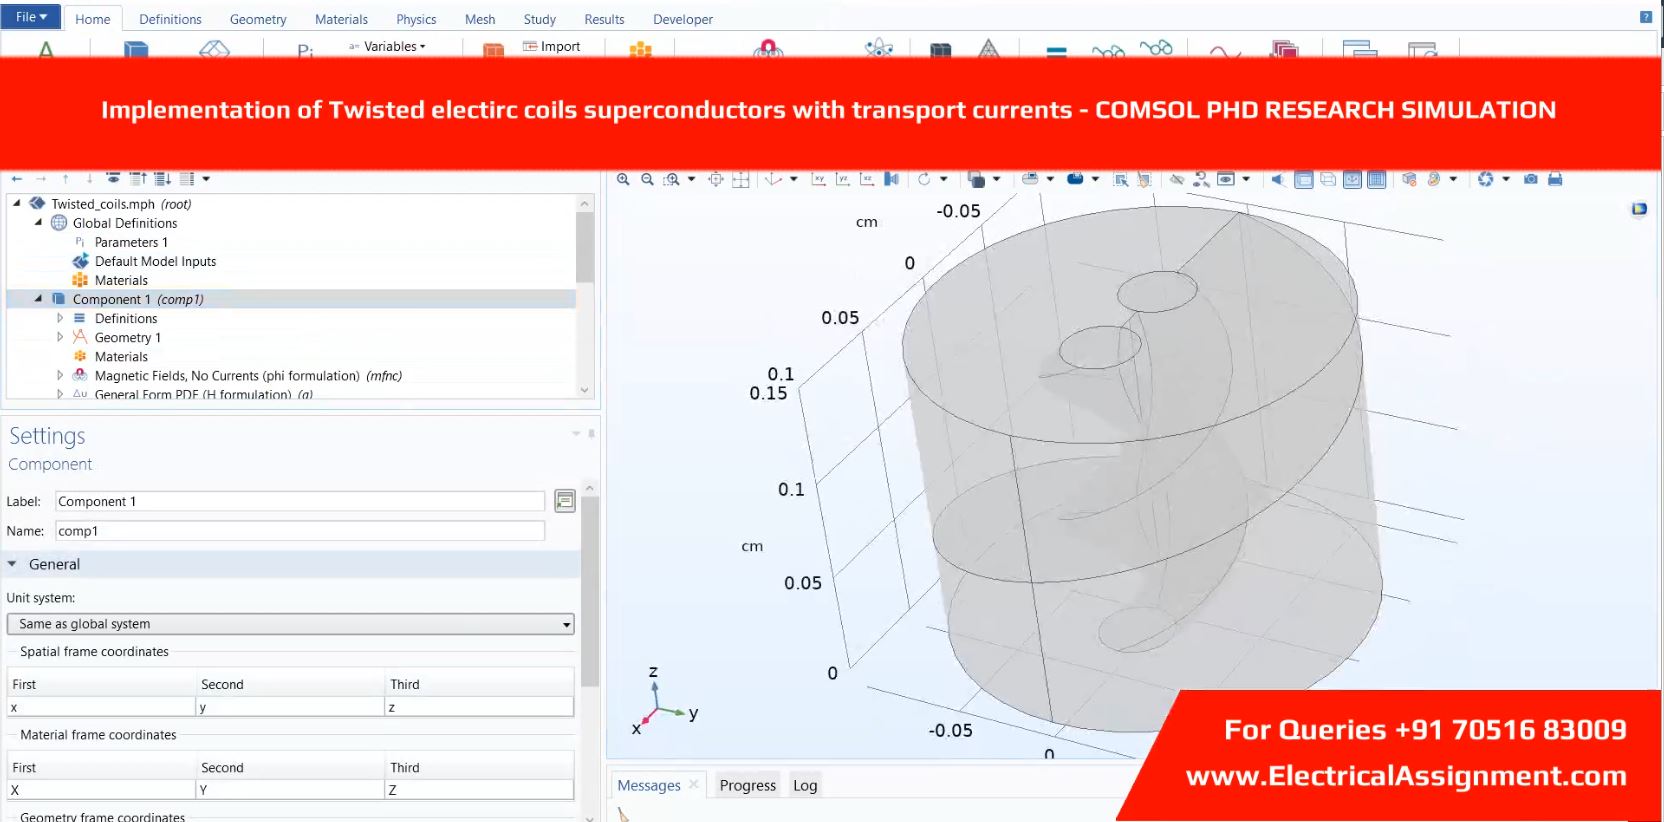Image resolution: width=1664 pixels, height=822 pixels.
Task: Click the Reset Hiding icon
Action: 1201,179
